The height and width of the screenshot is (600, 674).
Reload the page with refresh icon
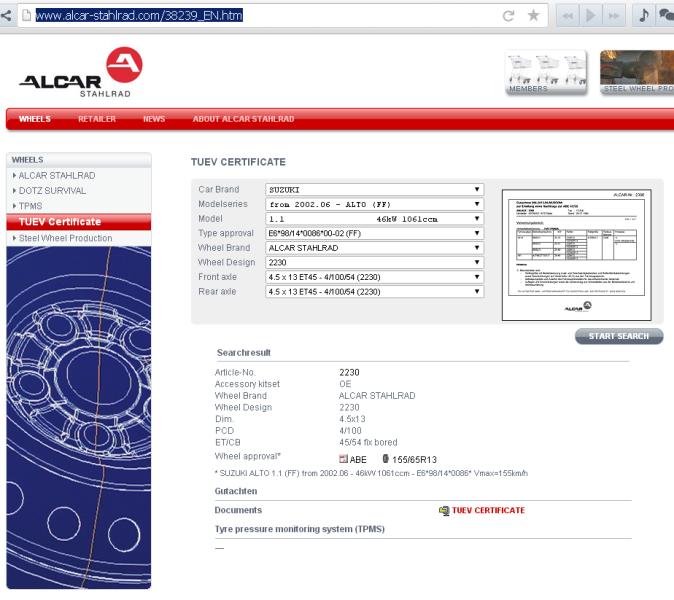point(508,15)
